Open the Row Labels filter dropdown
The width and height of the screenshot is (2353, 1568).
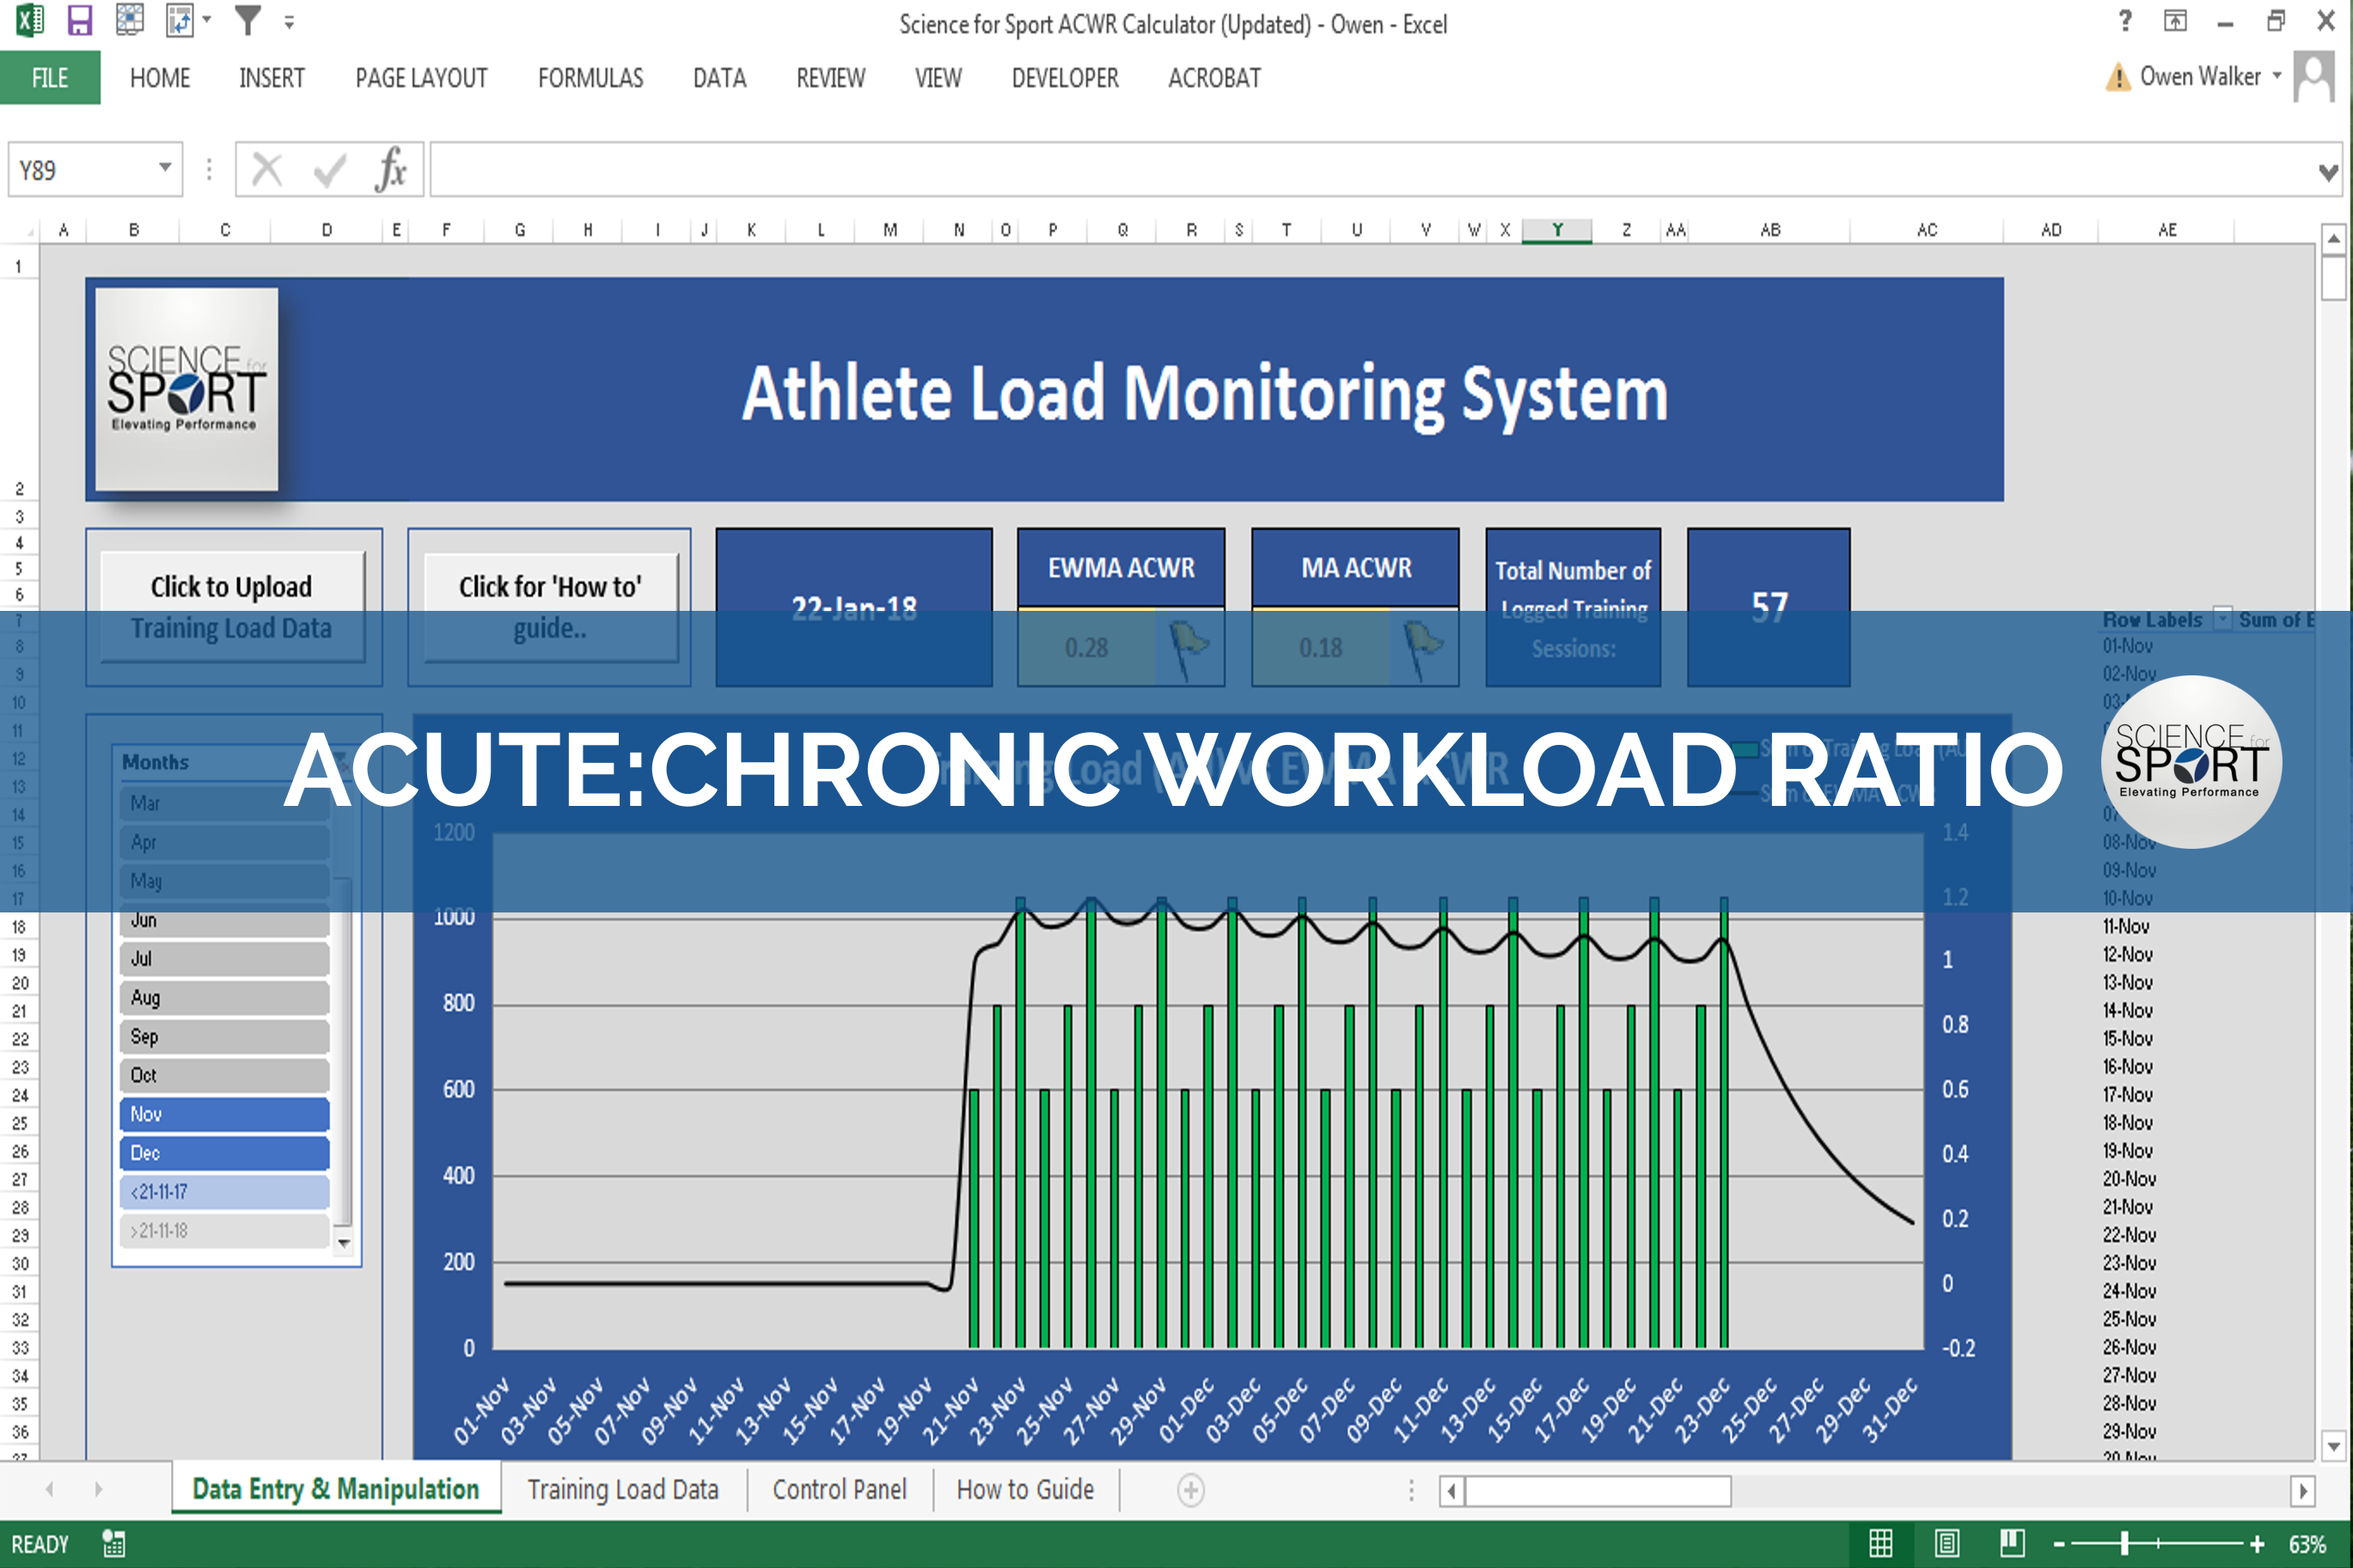click(2224, 620)
